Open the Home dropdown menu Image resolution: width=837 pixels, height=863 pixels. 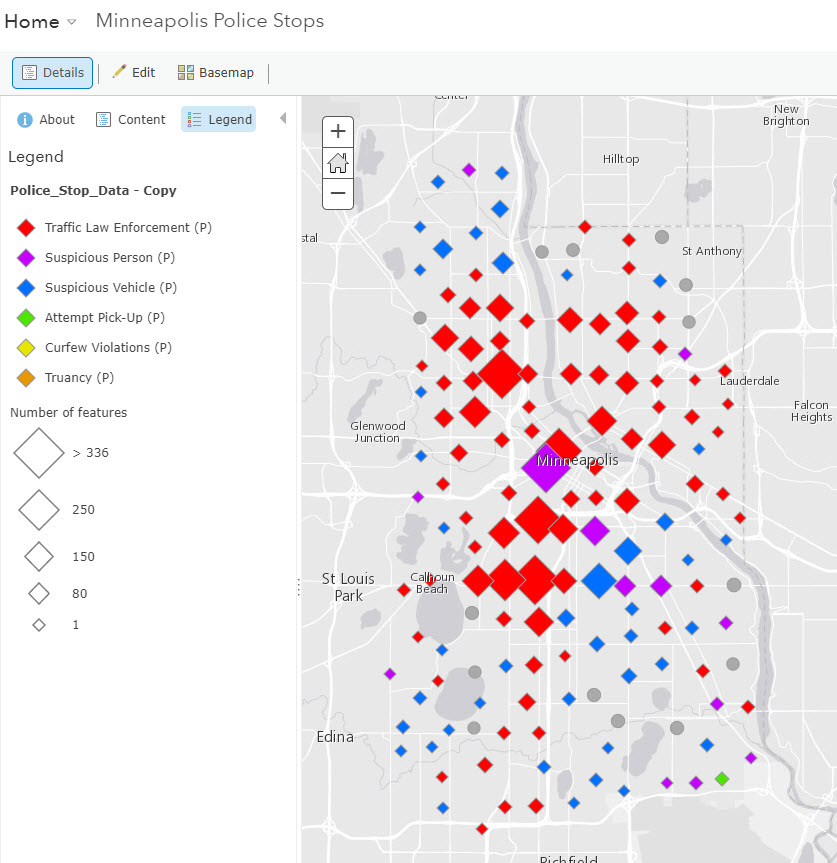[40, 21]
